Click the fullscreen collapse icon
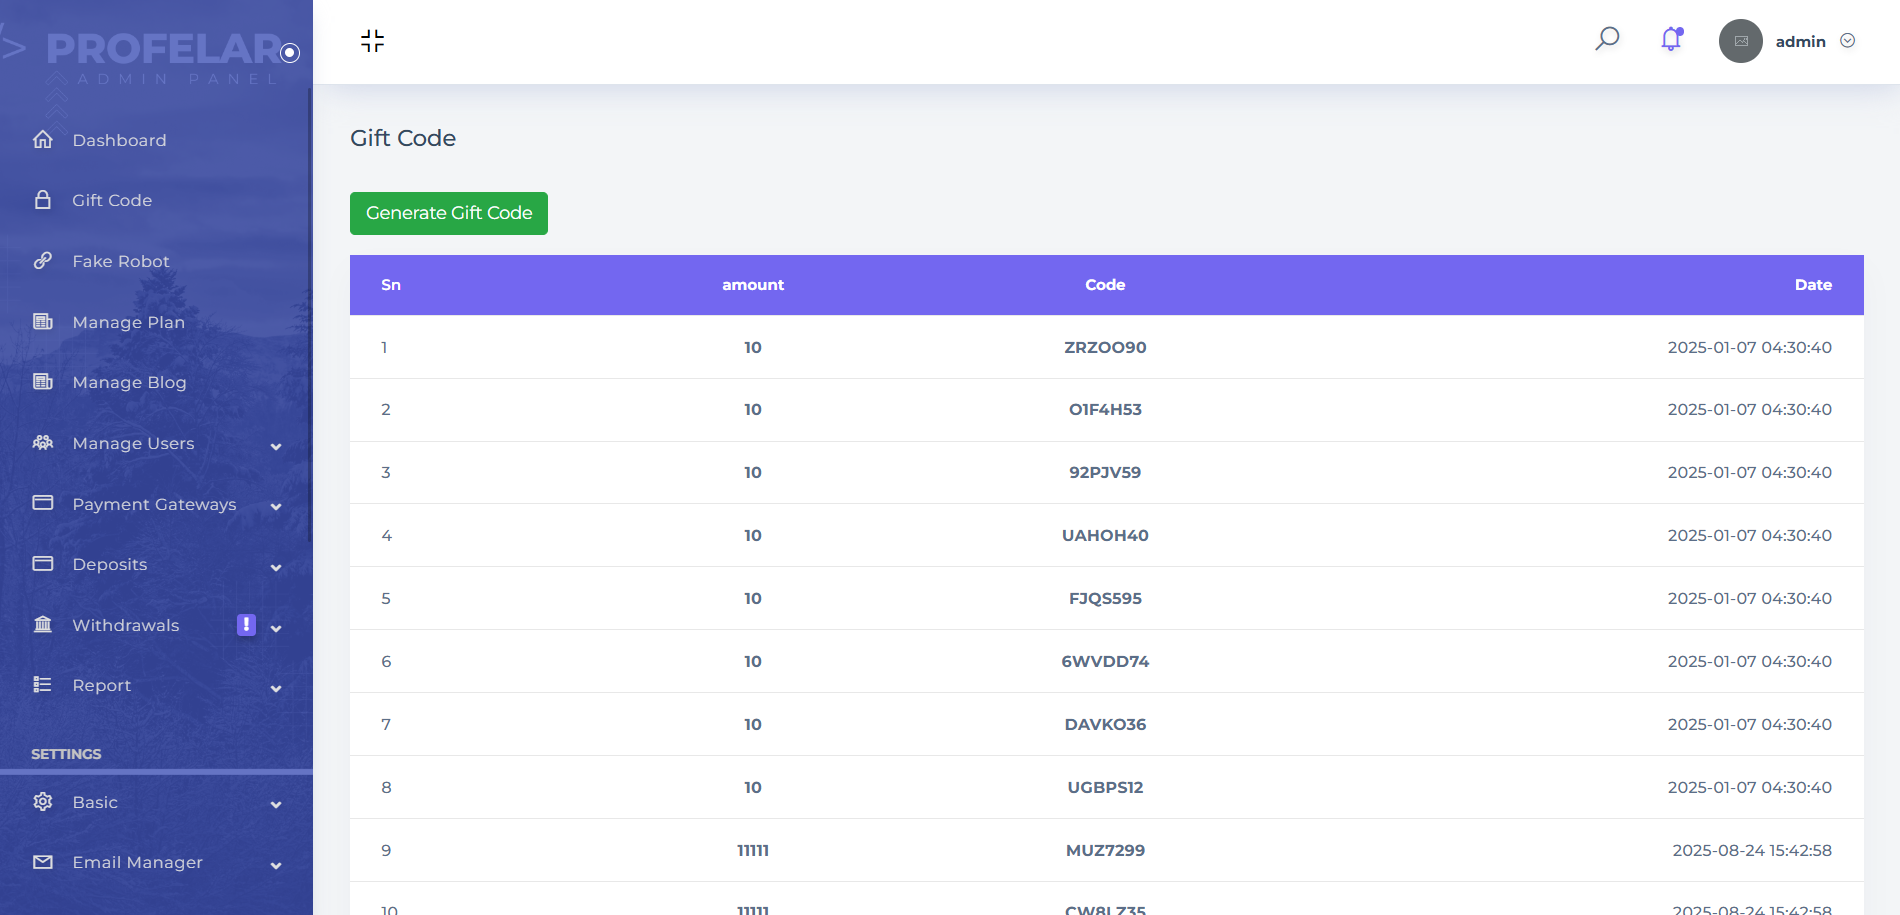 click(x=372, y=41)
